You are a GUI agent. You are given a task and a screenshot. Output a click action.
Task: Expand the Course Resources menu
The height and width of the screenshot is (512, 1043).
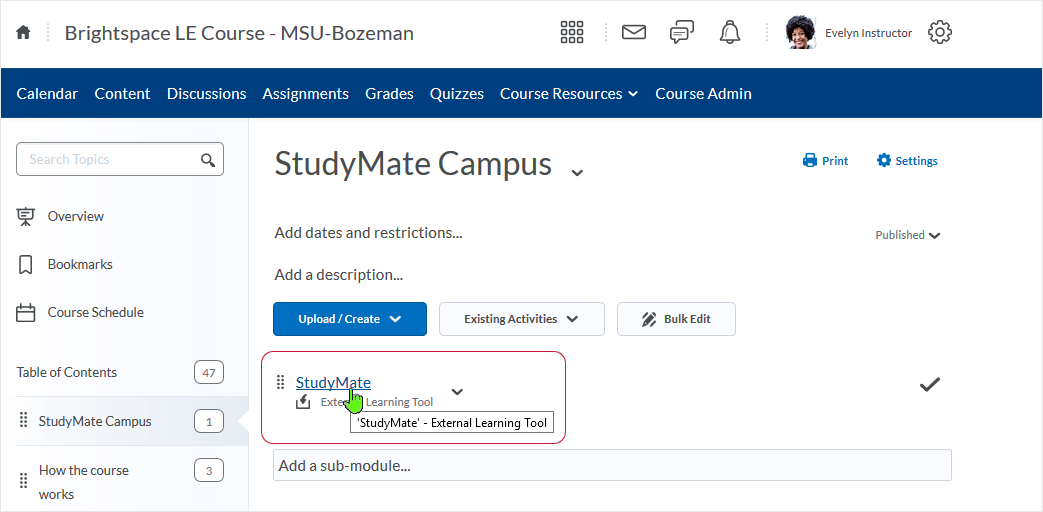[x=569, y=94]
